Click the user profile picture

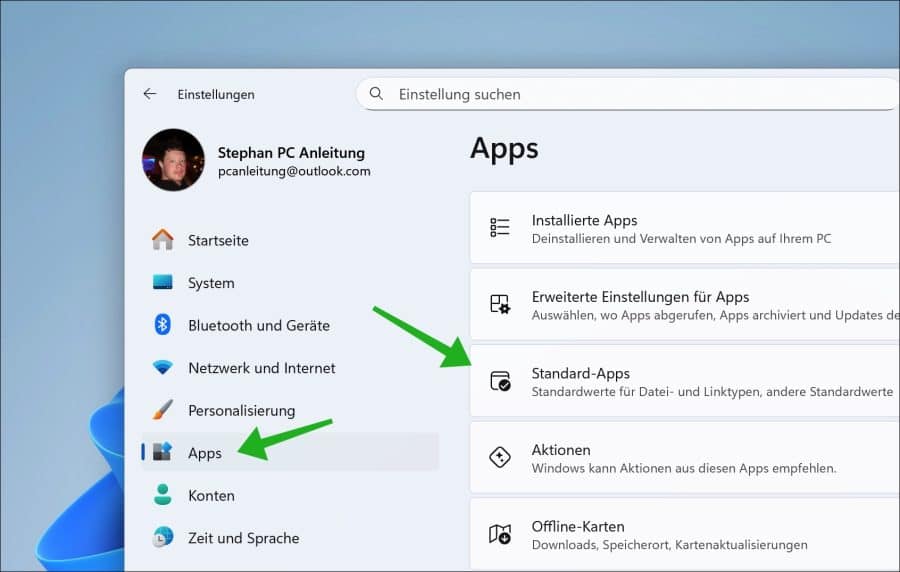(x=173, y=160)
